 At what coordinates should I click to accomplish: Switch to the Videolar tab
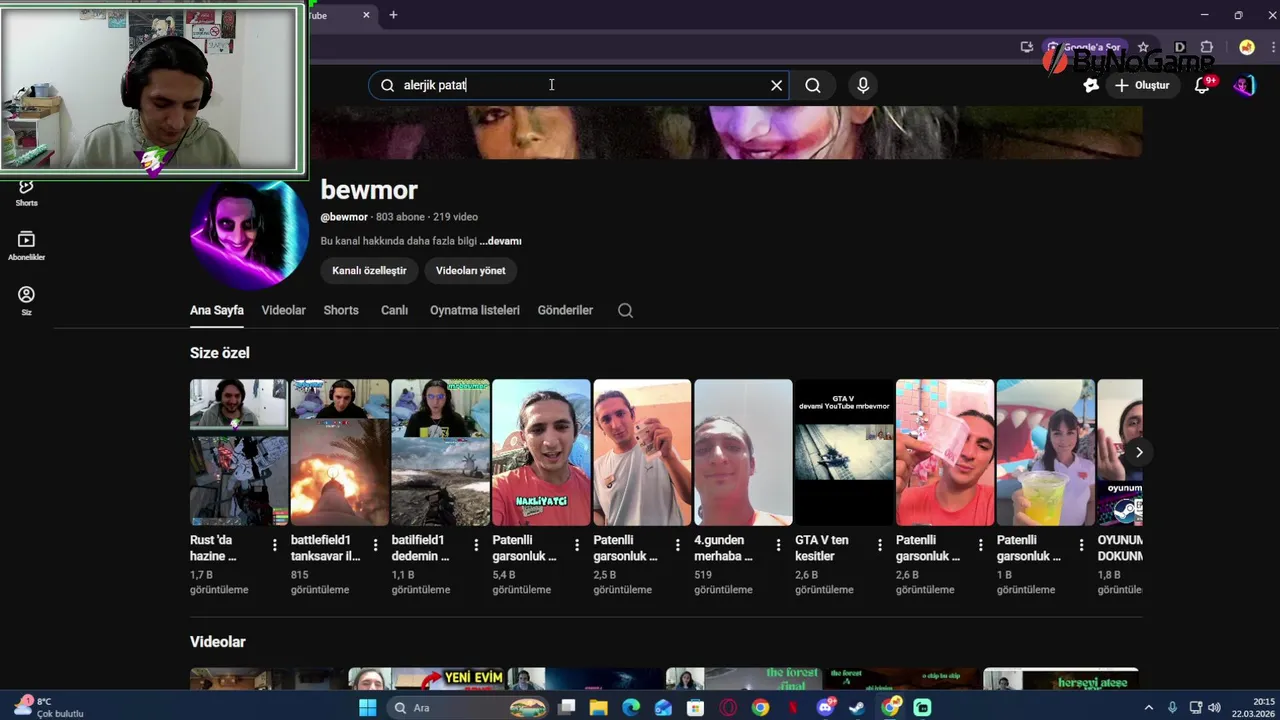click(x=283, y=311)
